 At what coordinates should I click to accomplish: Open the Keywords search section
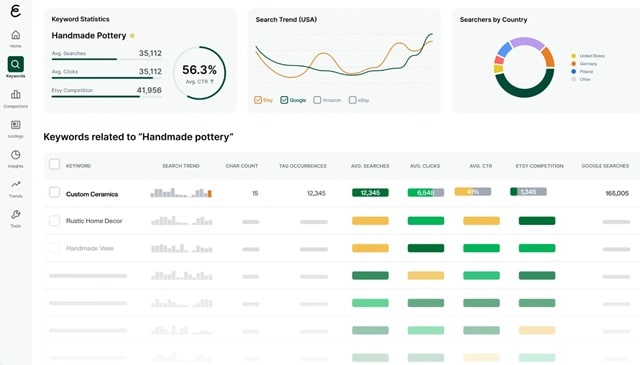(x=16, y=68)
